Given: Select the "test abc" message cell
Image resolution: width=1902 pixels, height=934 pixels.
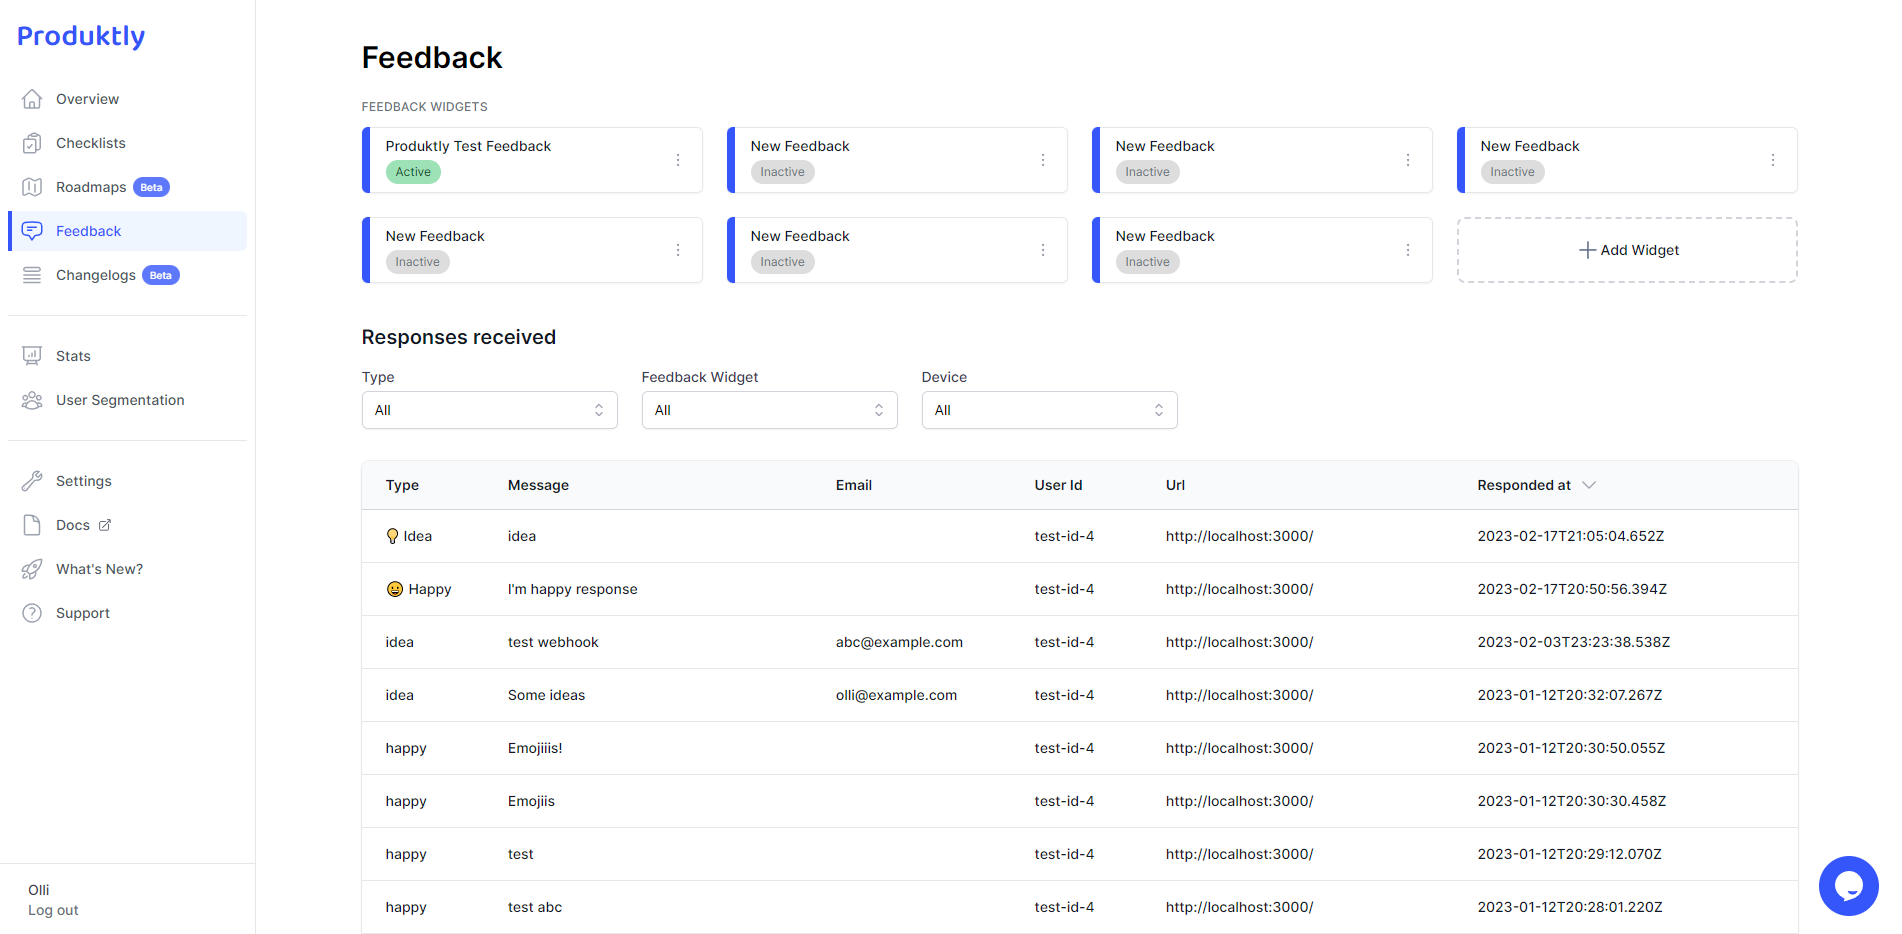Looking at the screenshot, I should pos(535,907).
